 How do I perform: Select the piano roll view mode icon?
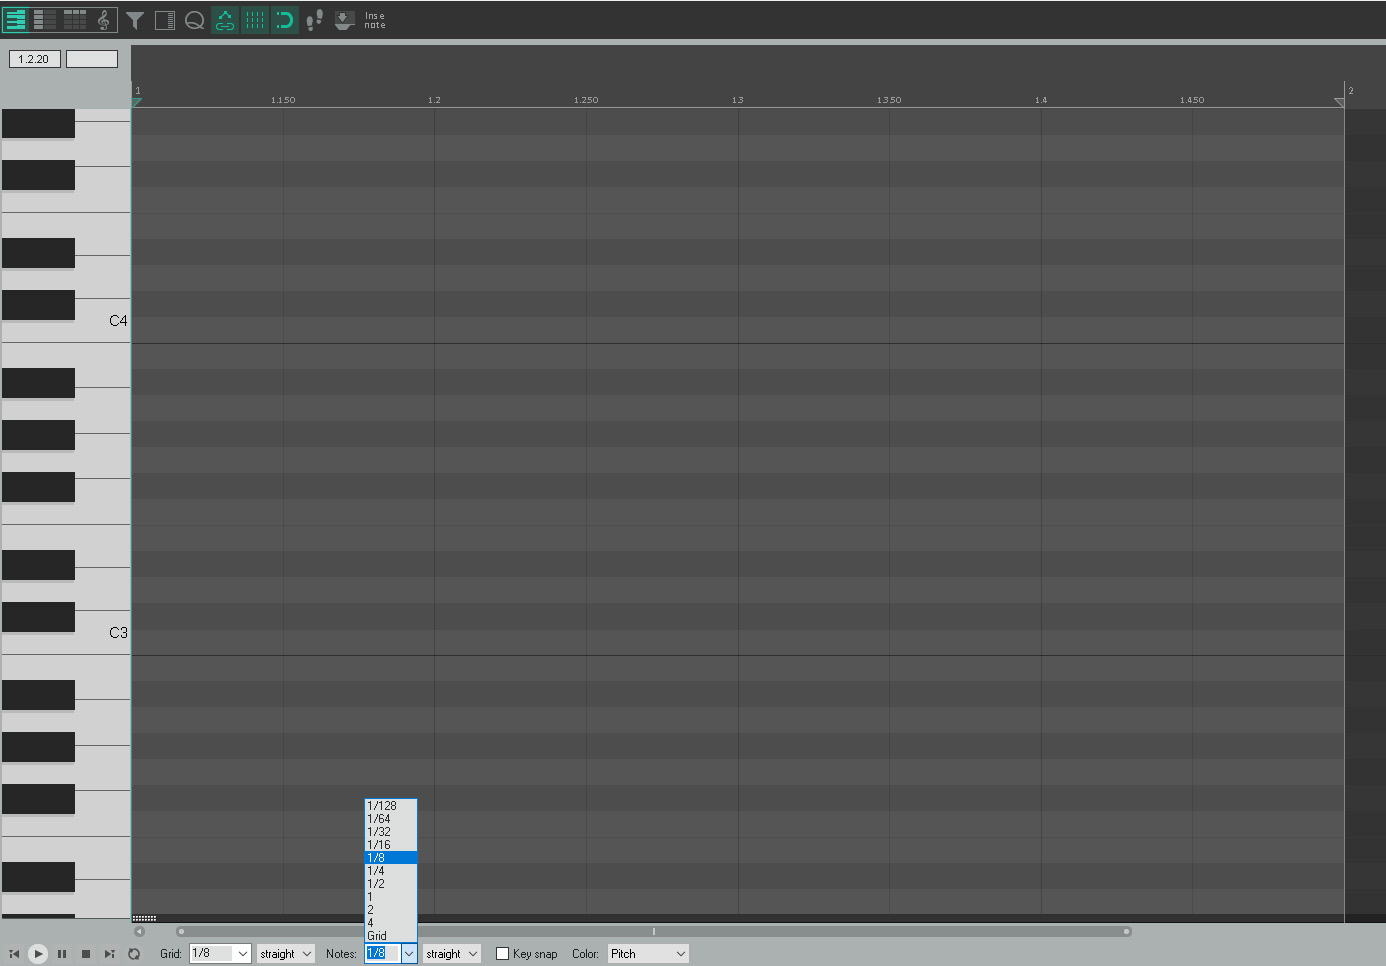tap(14, 19)
